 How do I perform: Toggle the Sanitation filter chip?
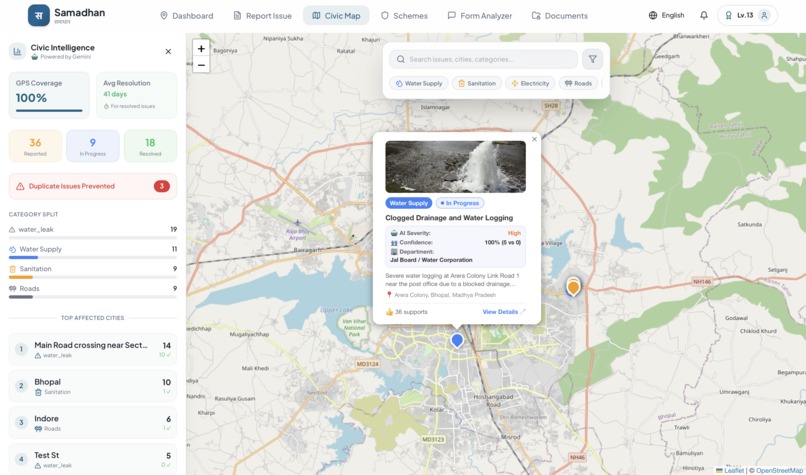tap(477, 83)
